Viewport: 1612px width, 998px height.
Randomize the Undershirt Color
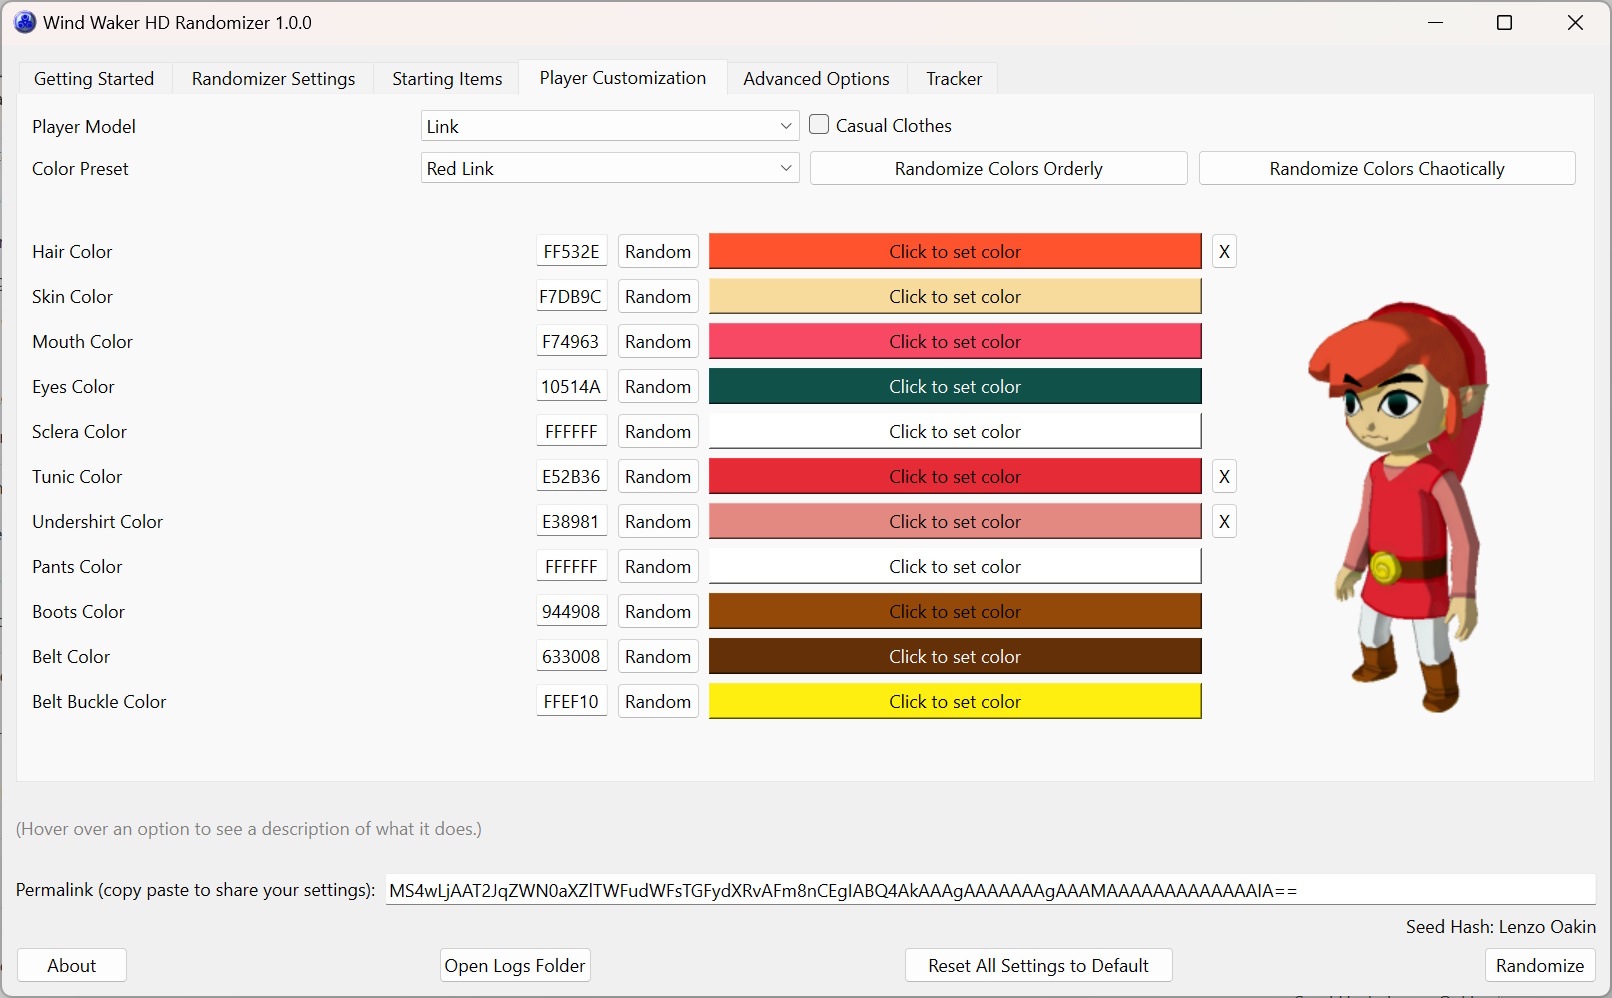pos(658,522)
